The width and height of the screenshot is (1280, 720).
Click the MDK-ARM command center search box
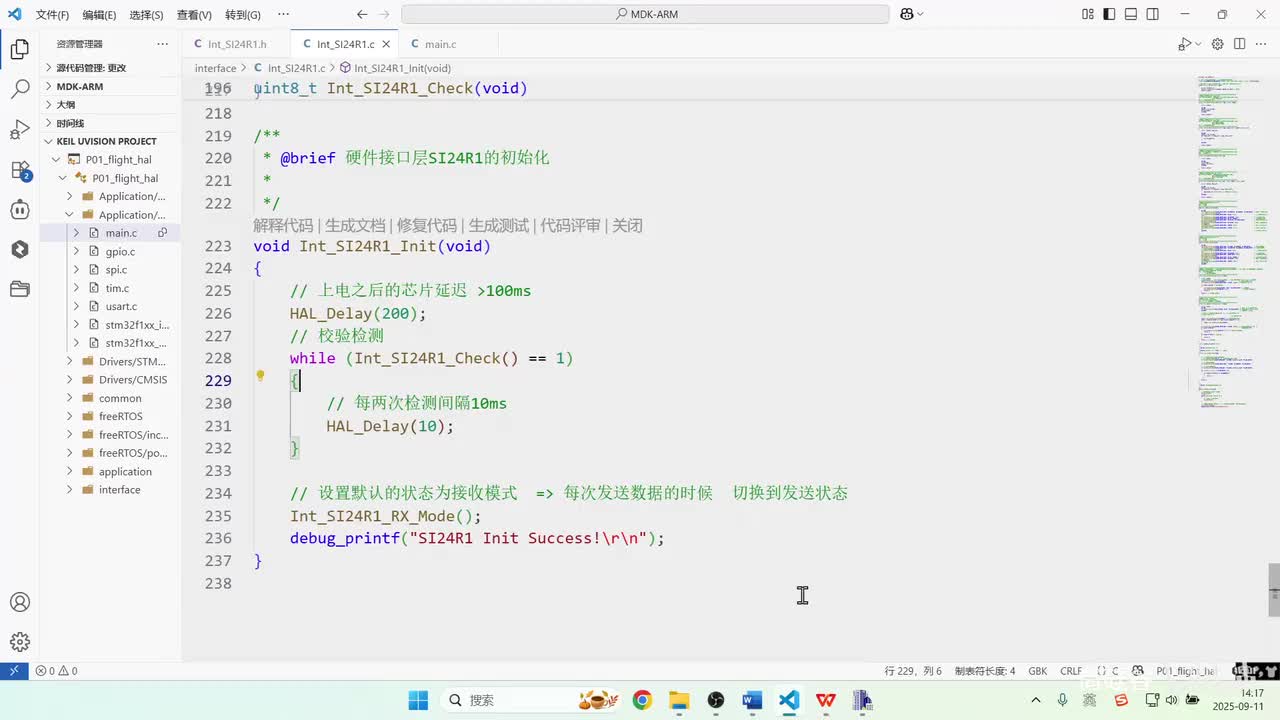645,14
